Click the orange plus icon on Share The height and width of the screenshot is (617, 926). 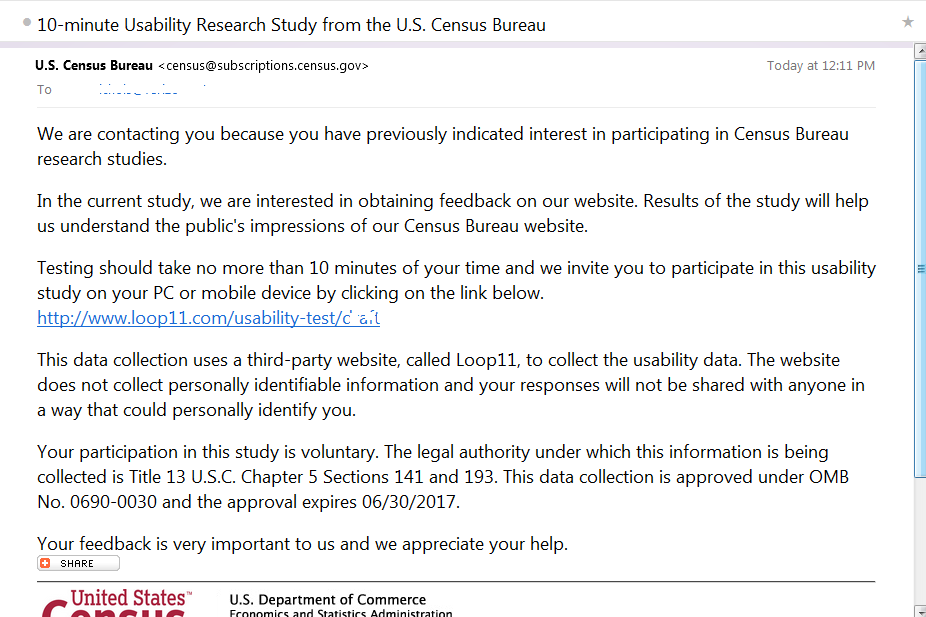click(x=46, y=563)
